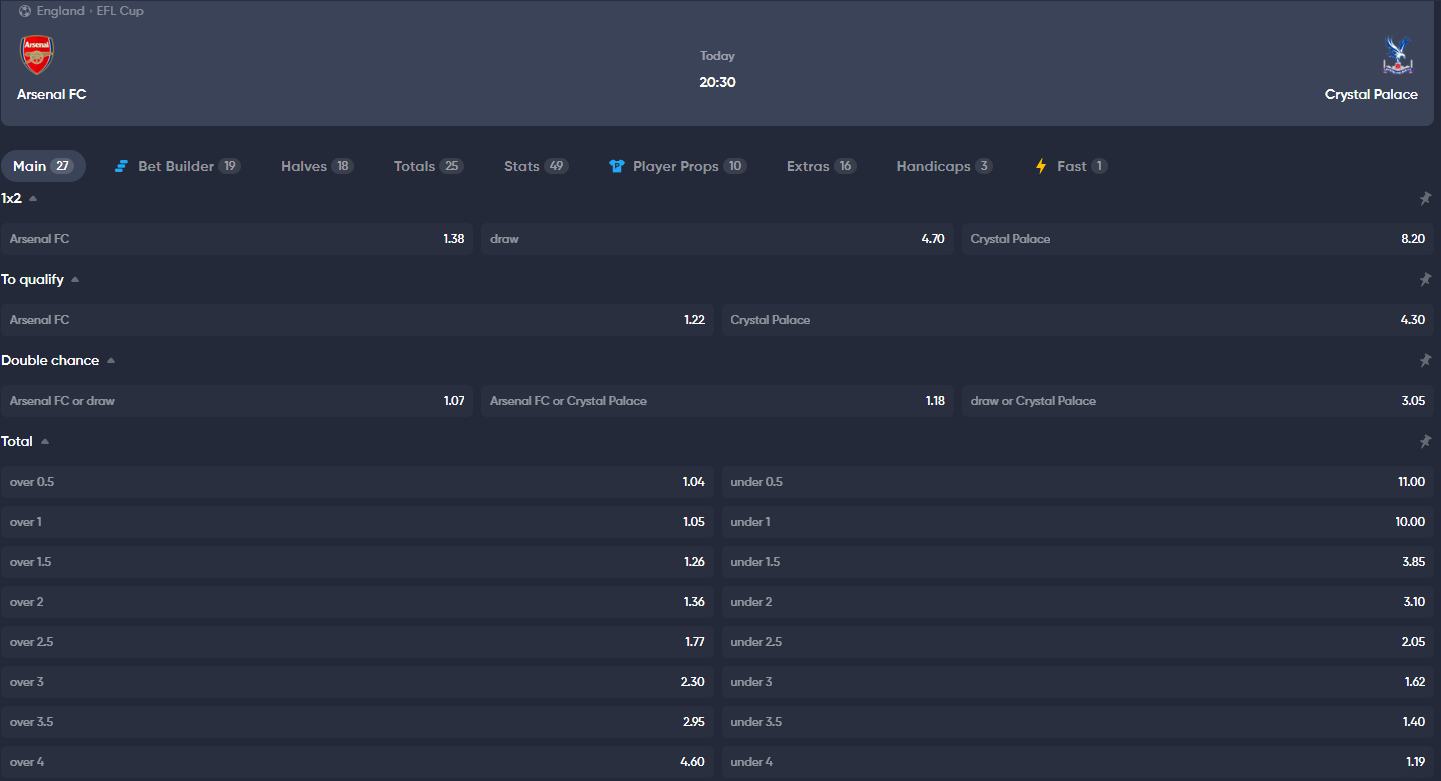The width and height of the screenshot is (1441, 781).
Task: Choose under 3.5 at 1.40
Action: point(1078,722)
